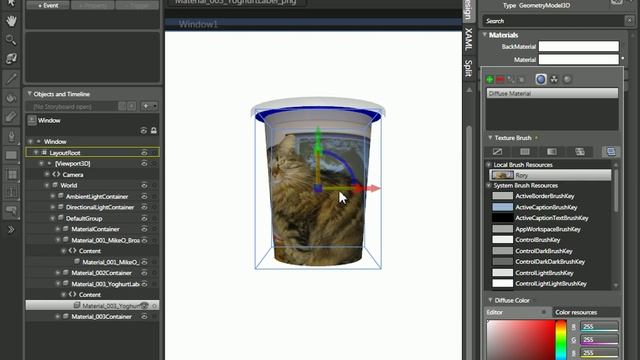The image size is (640, 360).
Task: Select the TextBlock text tool
Action: [x=11, y=192]
